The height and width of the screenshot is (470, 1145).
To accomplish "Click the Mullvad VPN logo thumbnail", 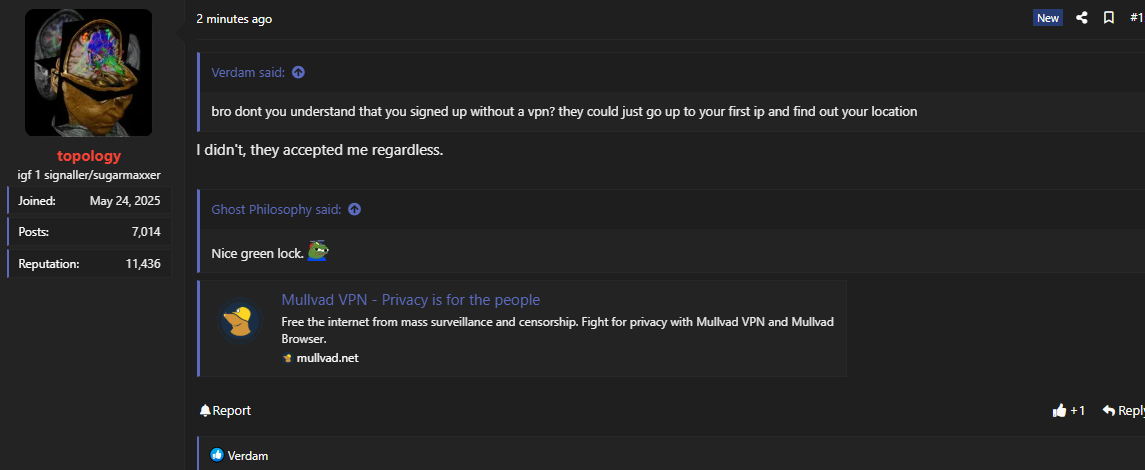I will (x=240, y=320).
